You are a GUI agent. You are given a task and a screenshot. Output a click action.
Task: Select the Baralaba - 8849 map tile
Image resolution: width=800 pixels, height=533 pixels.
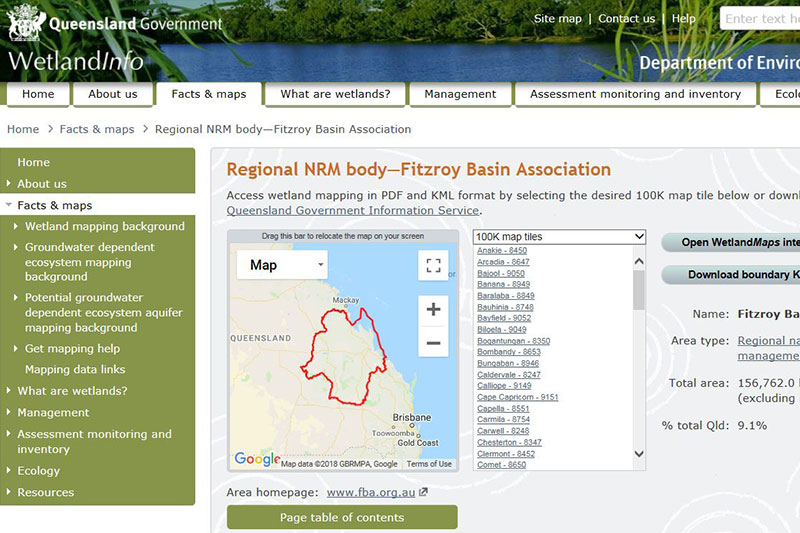tap(505, 296)
